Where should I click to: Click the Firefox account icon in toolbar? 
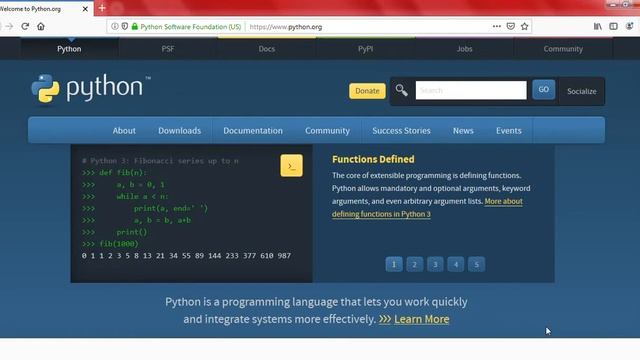(629, 27)
